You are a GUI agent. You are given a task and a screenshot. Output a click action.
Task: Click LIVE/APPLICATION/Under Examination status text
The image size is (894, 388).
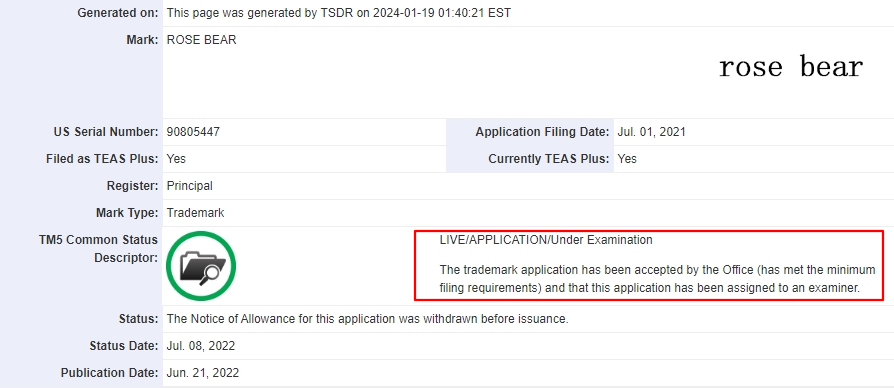pyautogui.click(x=546, y=240)
